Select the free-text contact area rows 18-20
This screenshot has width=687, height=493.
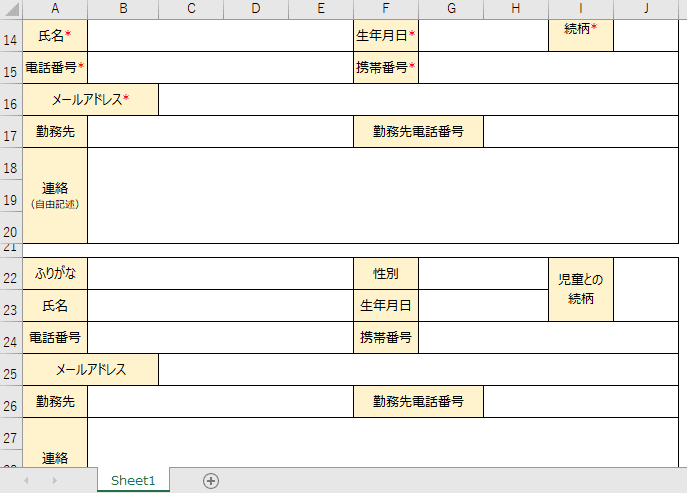click(x=383, y=195)
